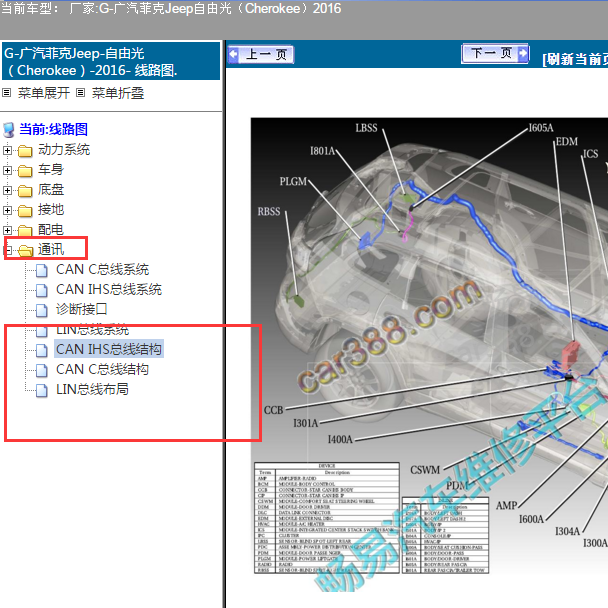Collapse the 通讯 folder node

7,250
